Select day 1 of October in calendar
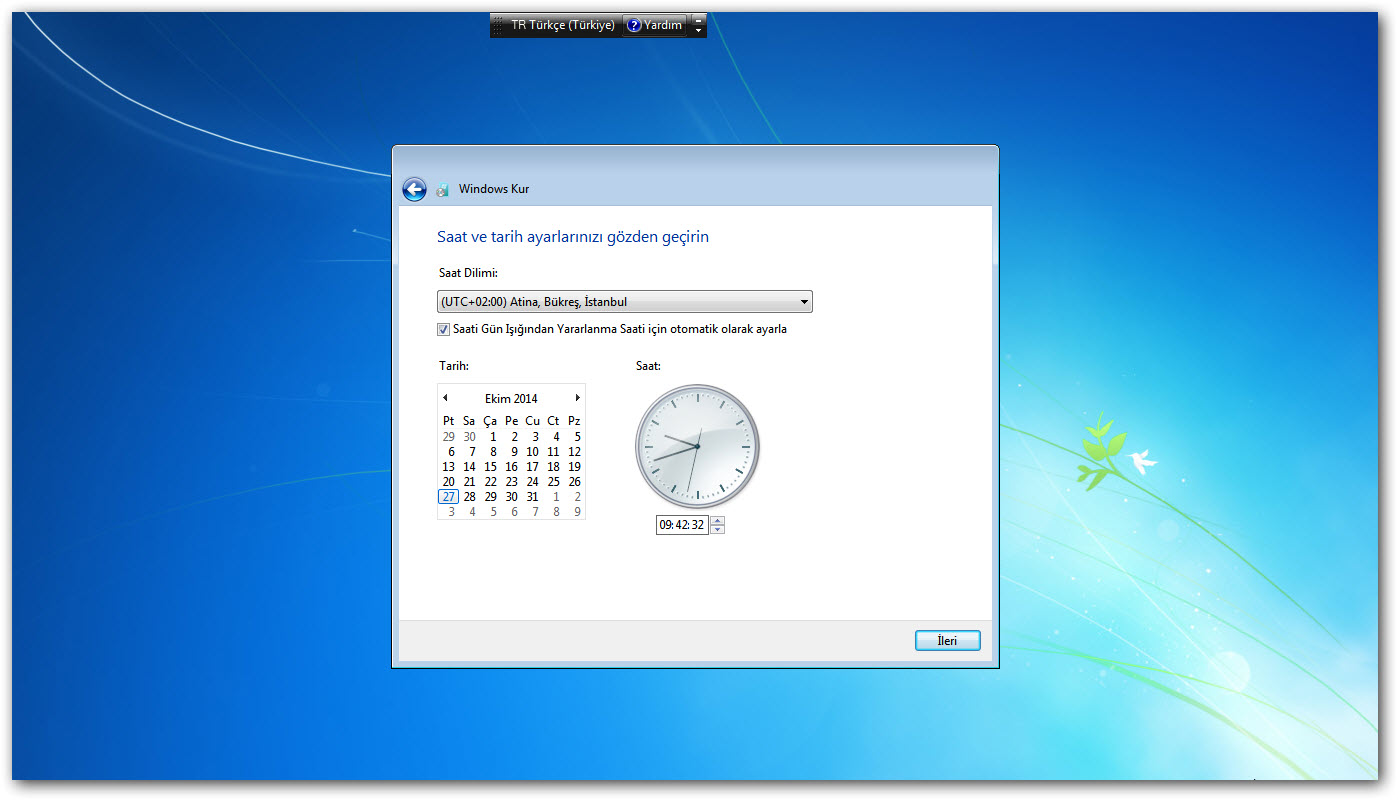 tap(492, 437)
